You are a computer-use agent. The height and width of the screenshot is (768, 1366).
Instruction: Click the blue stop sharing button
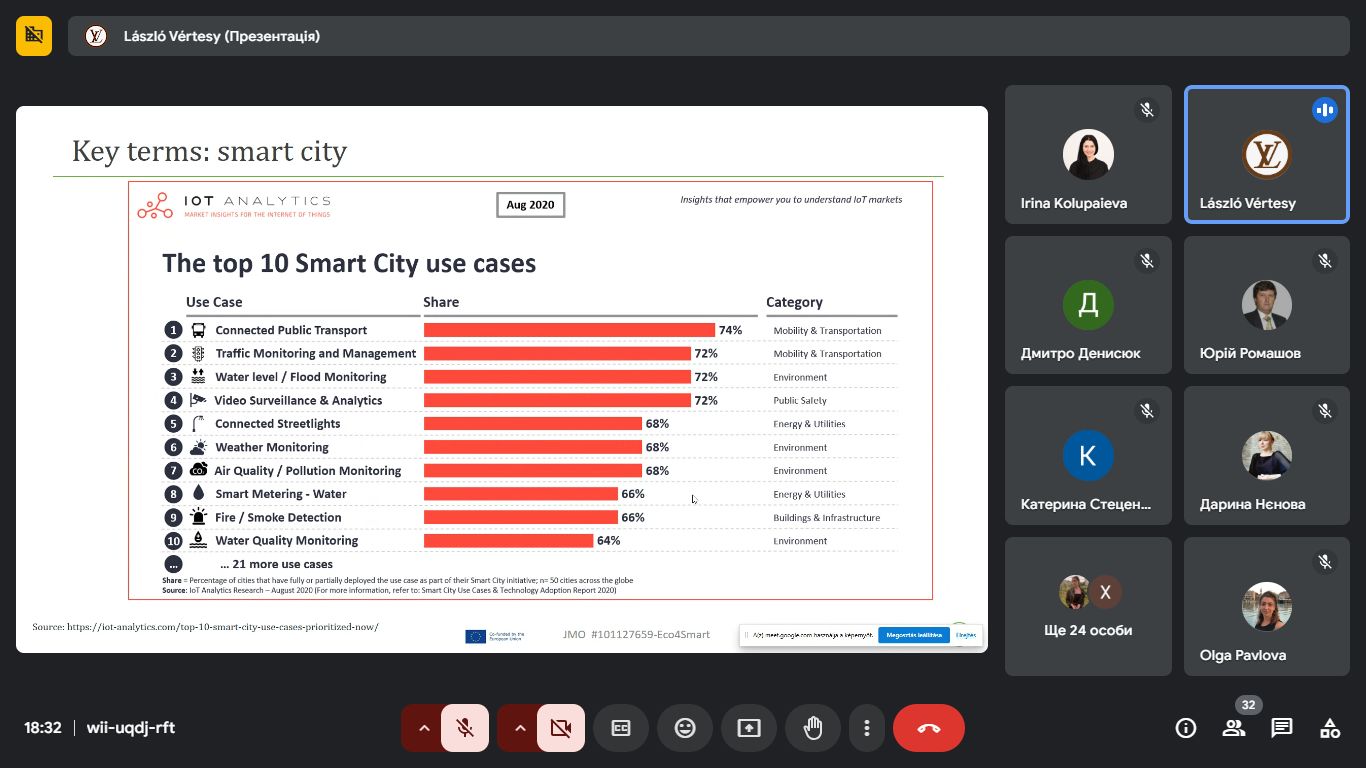[x=913, y=635]
